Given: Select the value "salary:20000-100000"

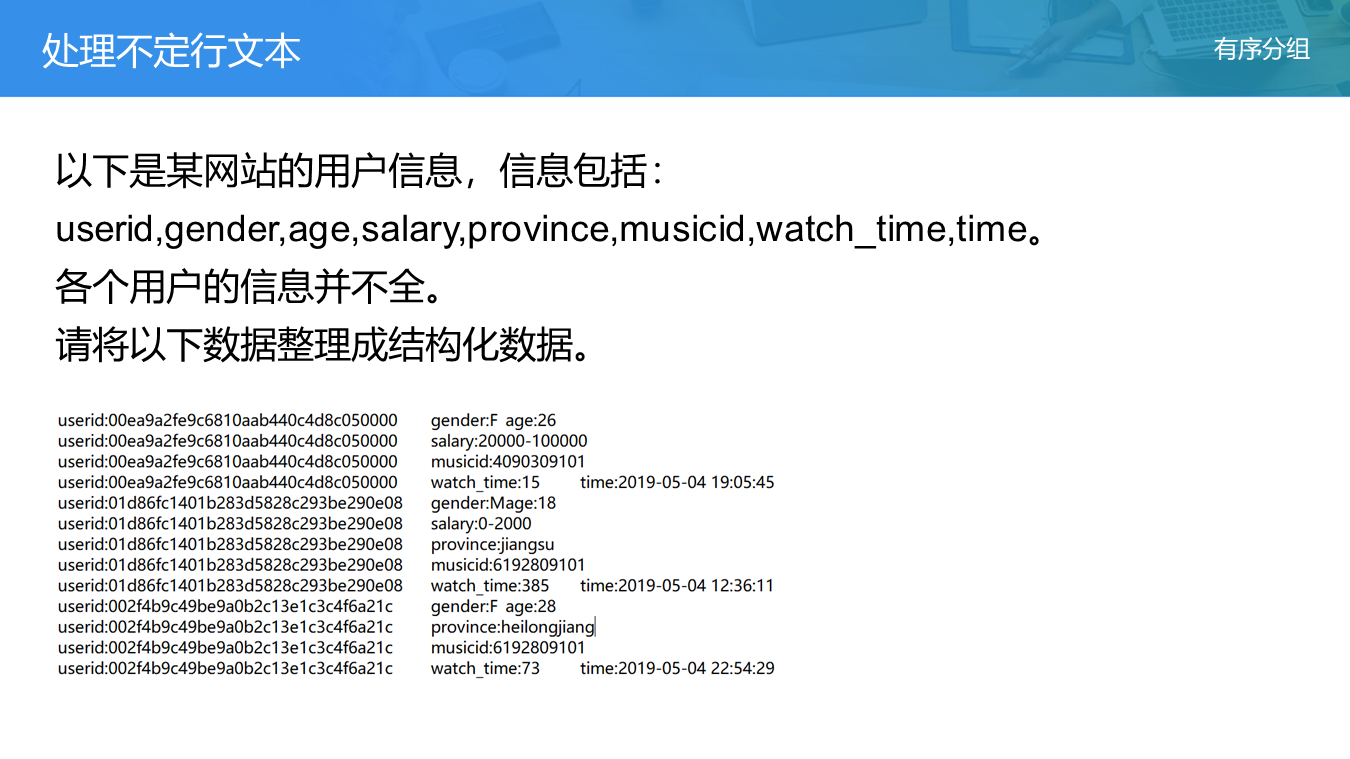Looking at the screenshot, I should point(509,441).
